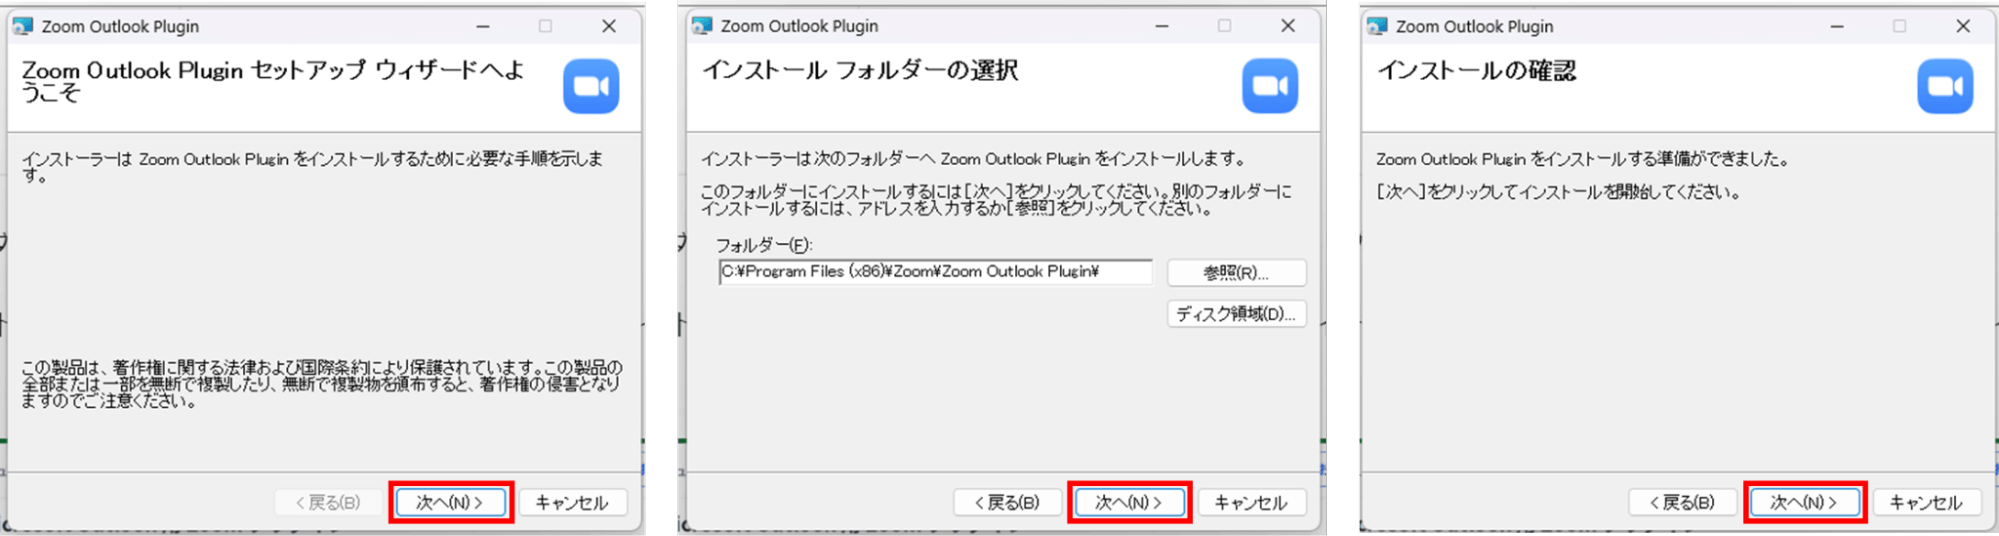
Task: Click Next in the install folder selection window
Action: [x=1129, y=502]
